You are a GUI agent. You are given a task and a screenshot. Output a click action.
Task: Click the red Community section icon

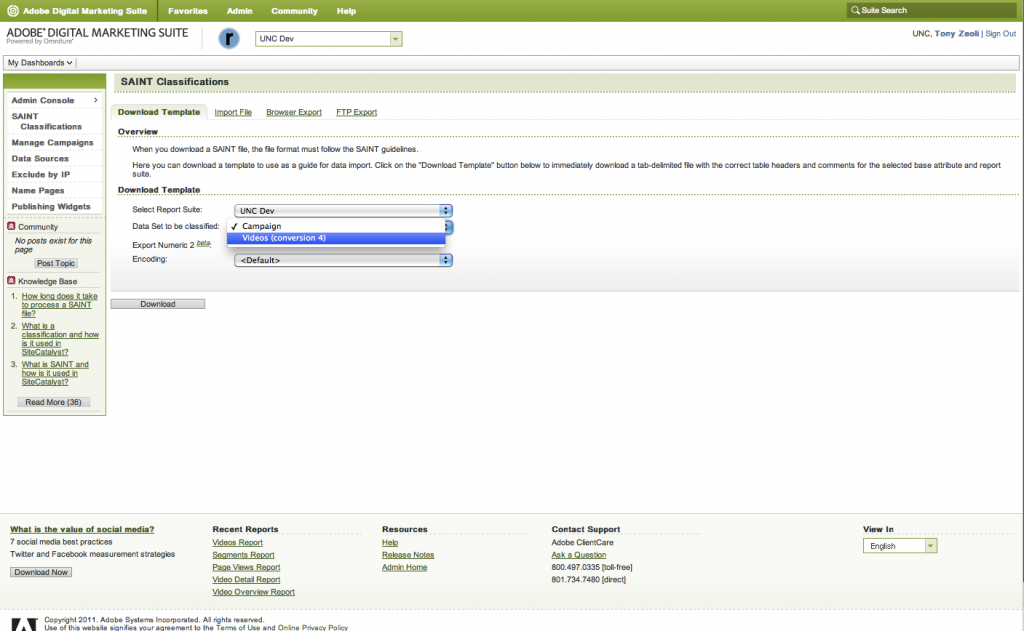click(11, 226)
